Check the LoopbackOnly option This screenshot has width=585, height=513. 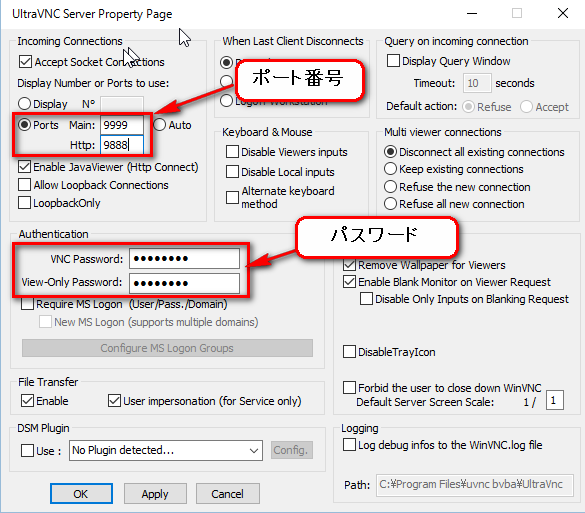coord(24,203)
